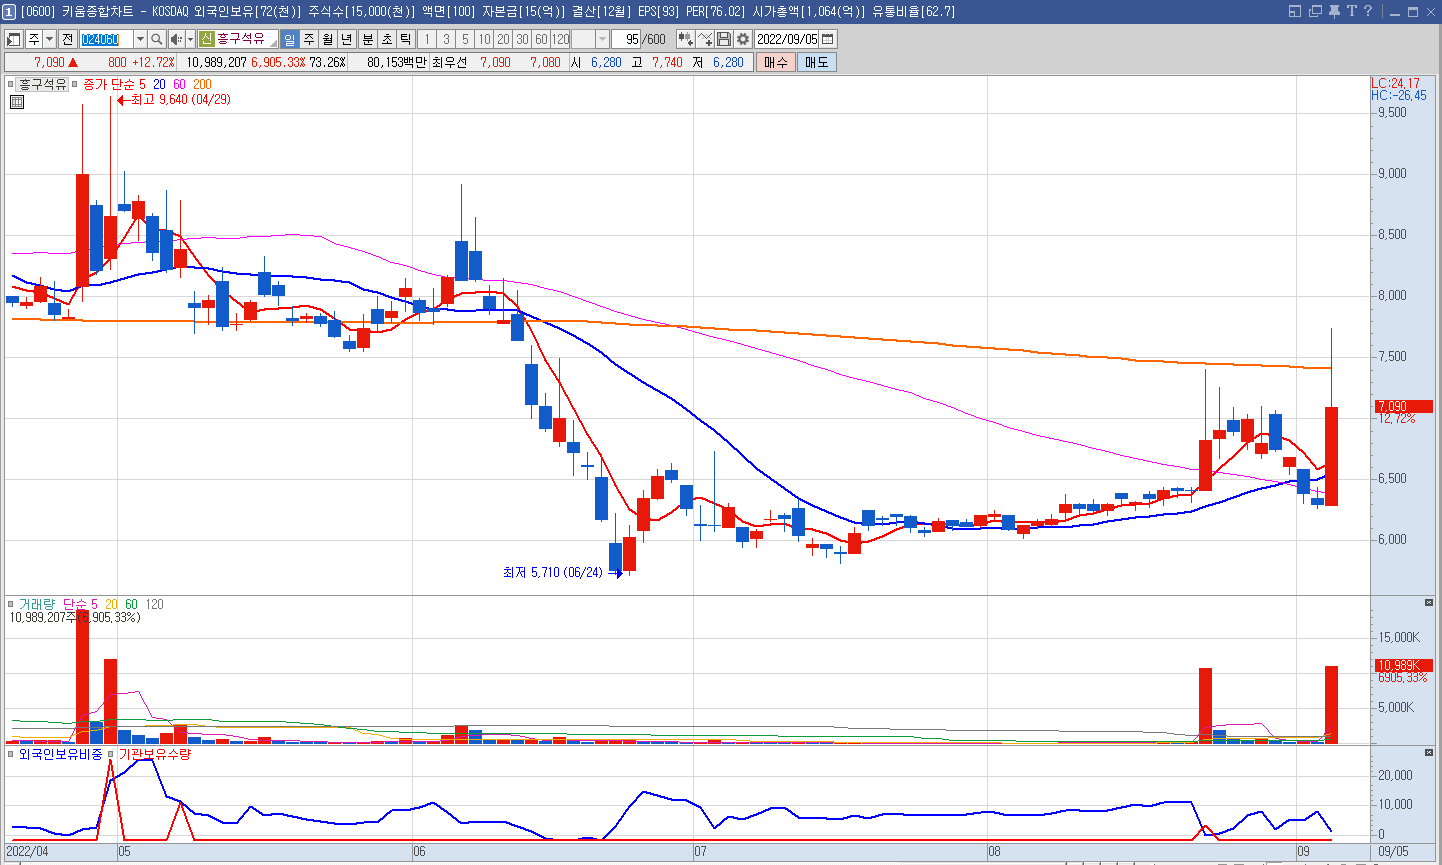The image size is (1442, 865).
Task: Select monthly (월) chart period
Action: (x=328, y=39)
